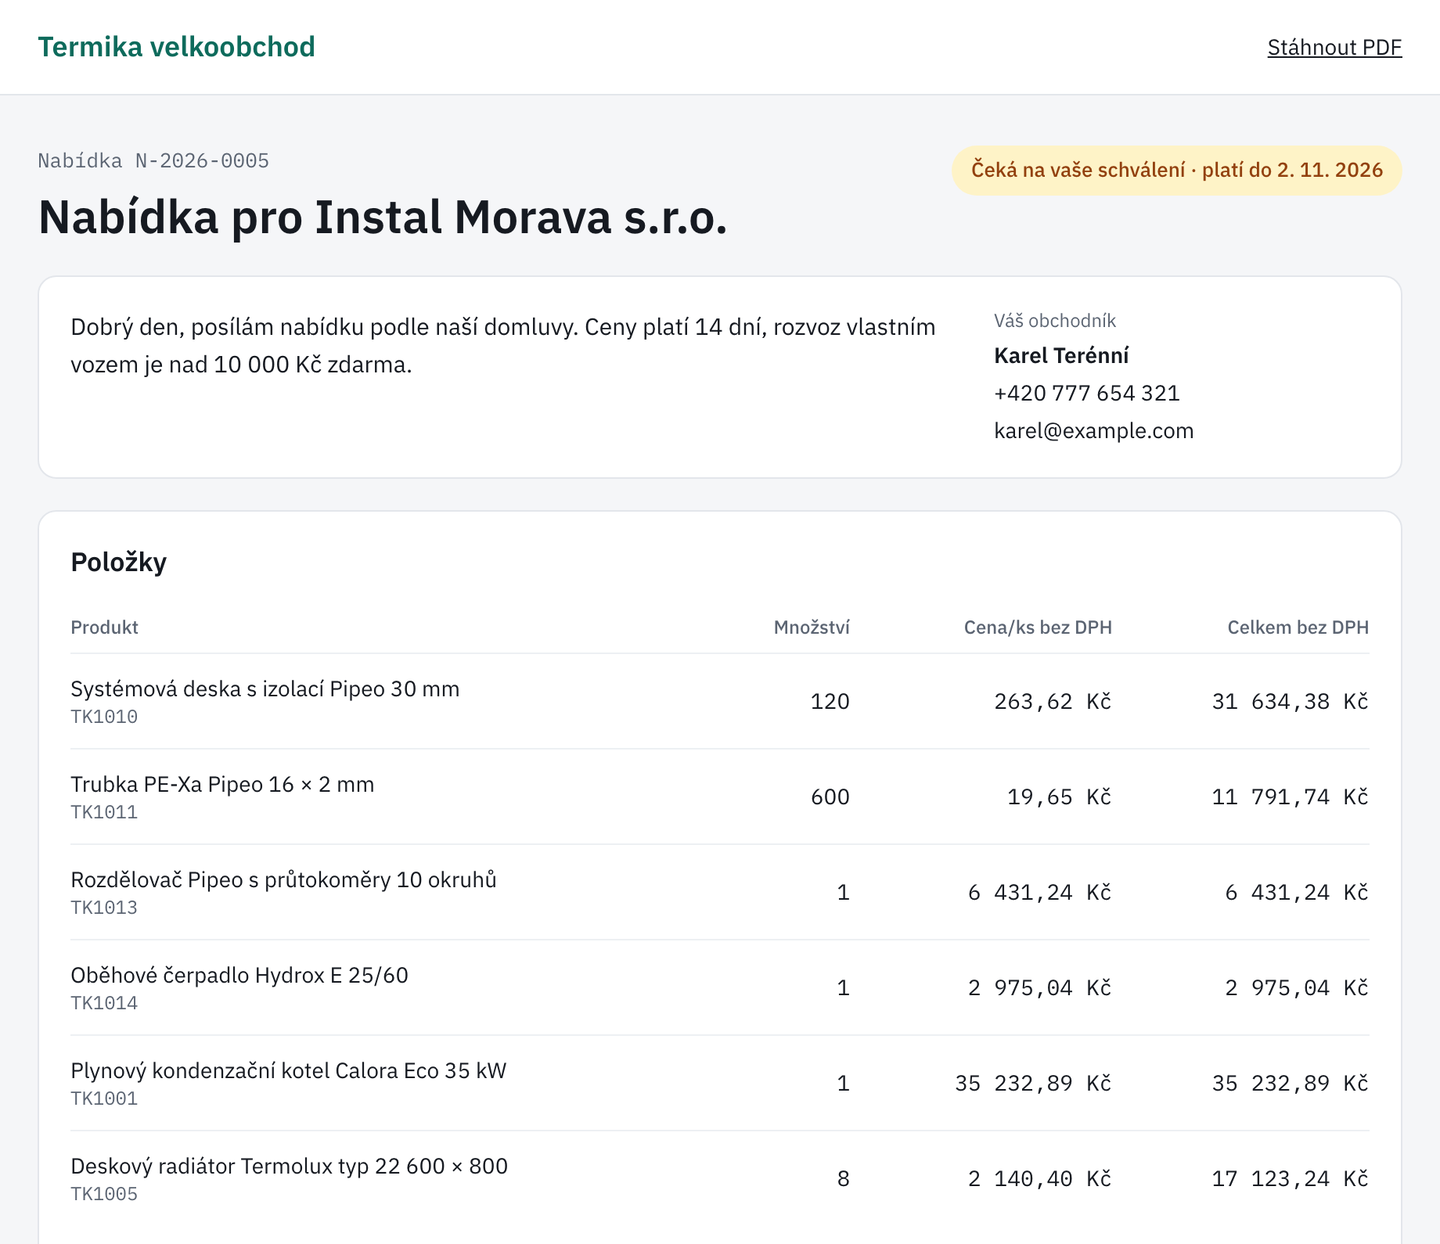Image resolution: width=1440 pixels, height=1244 pixels.
Task: Select product 'Rozdělovač Pipeo s průtokoměry 10 okruhů'
Action: pyautogui.click(x=284, y=880)
